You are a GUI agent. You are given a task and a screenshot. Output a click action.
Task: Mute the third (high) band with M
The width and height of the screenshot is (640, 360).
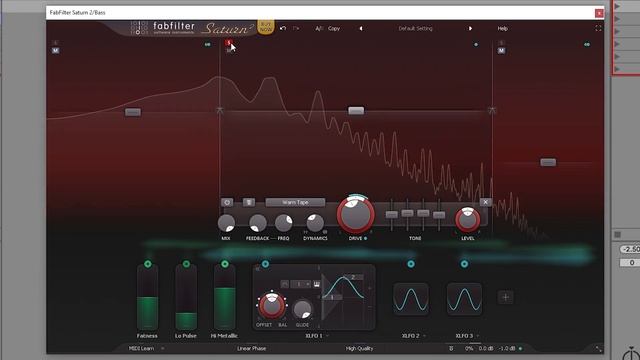click(501, 50)
